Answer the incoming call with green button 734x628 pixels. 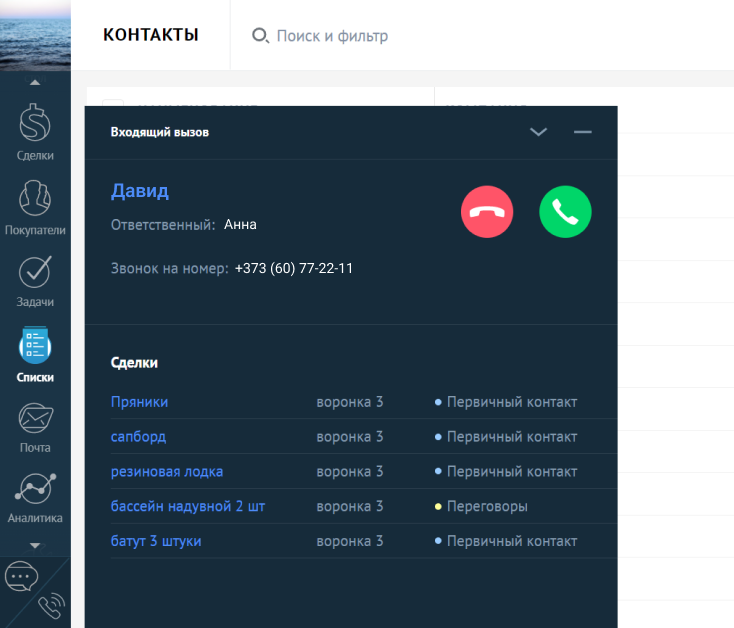pos(565,212)
